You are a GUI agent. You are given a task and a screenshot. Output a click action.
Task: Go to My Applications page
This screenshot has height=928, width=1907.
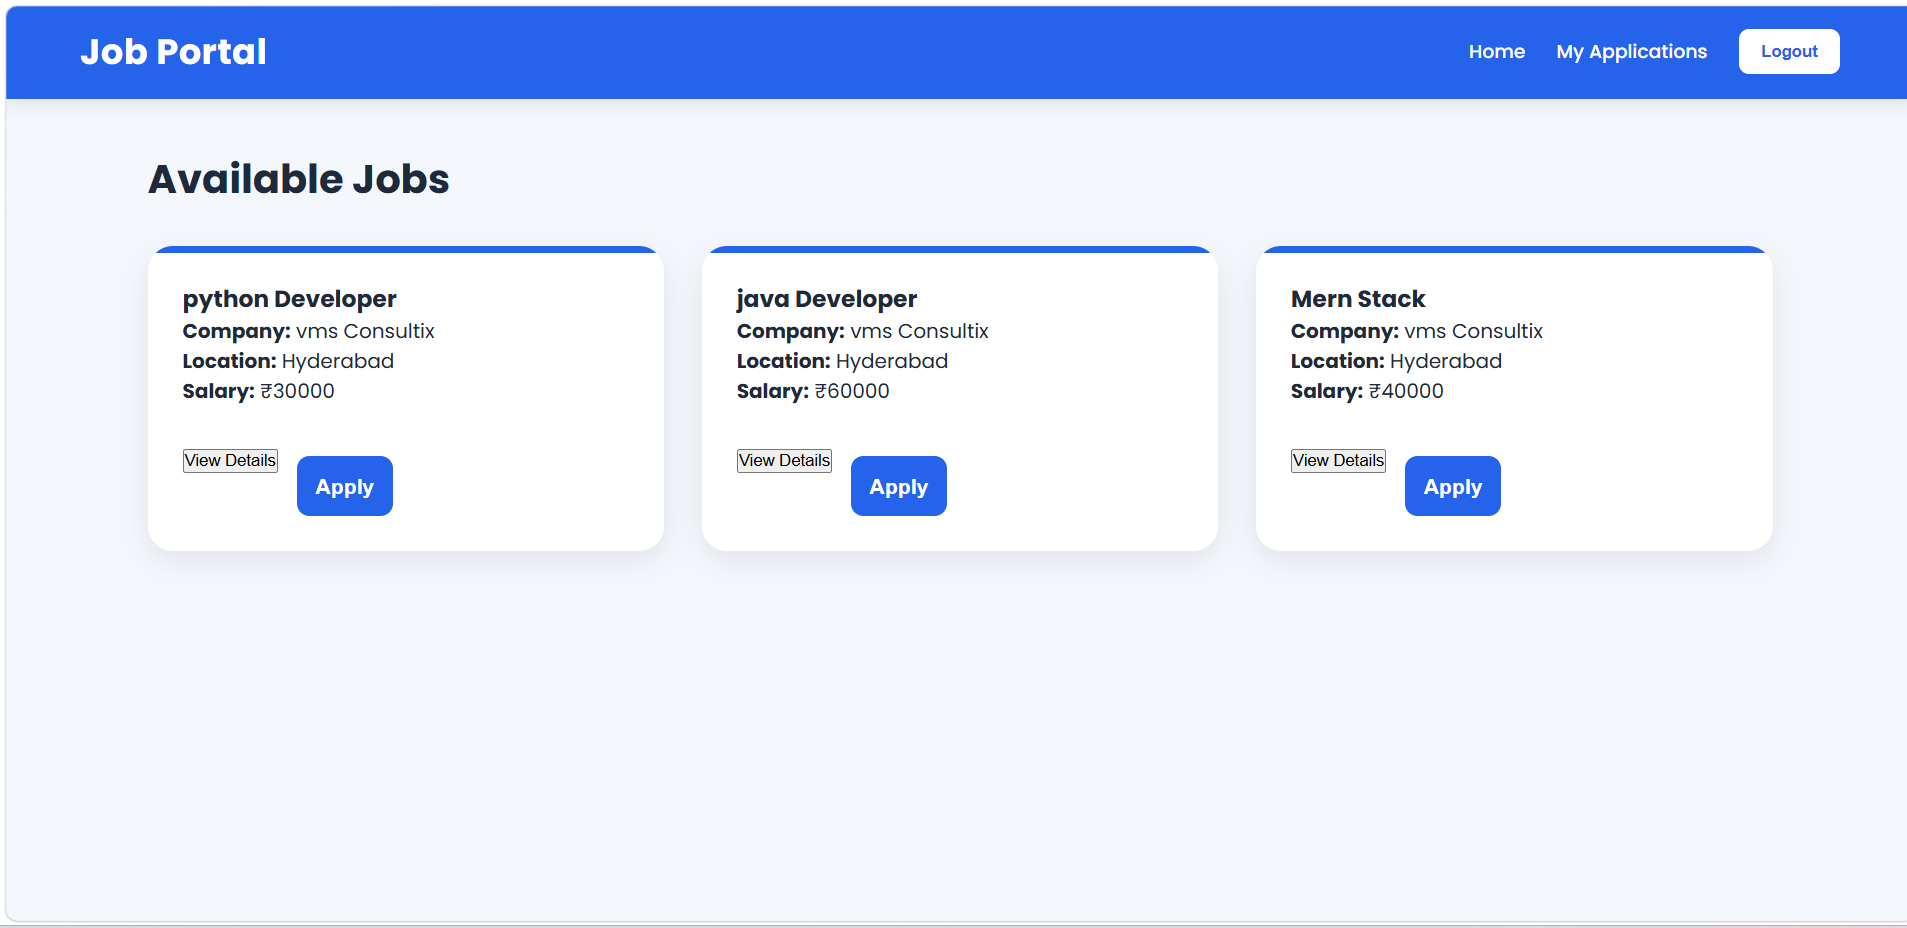click(1631, 51)
